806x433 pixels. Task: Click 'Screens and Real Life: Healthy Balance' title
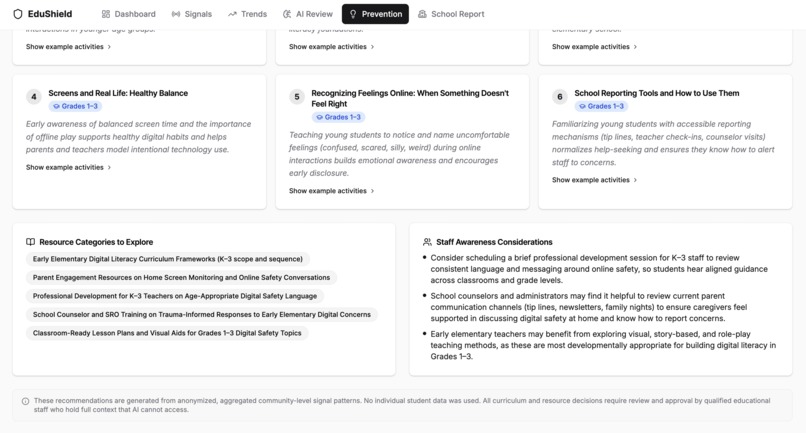[x=118, y=93]
